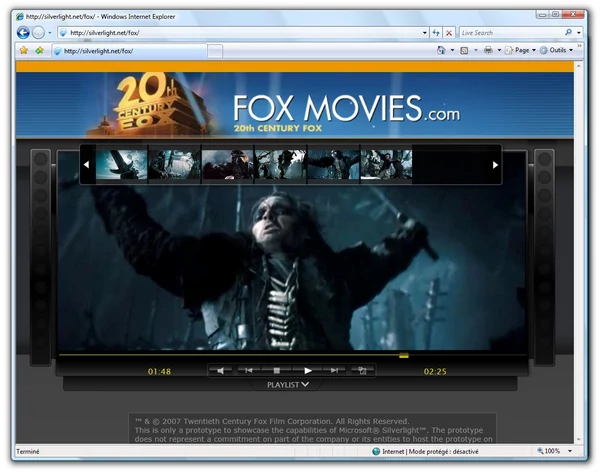Click the Live Search input box
The height and width of the screenshot is (472, 600).
click(511, 33)
